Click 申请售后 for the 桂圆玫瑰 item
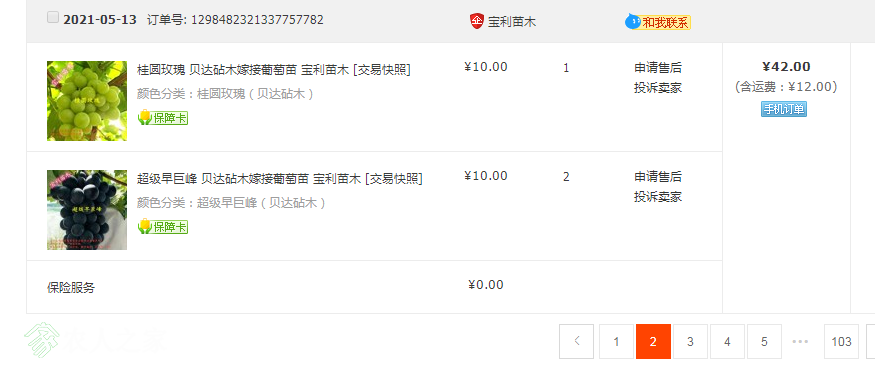 (658, 68)
